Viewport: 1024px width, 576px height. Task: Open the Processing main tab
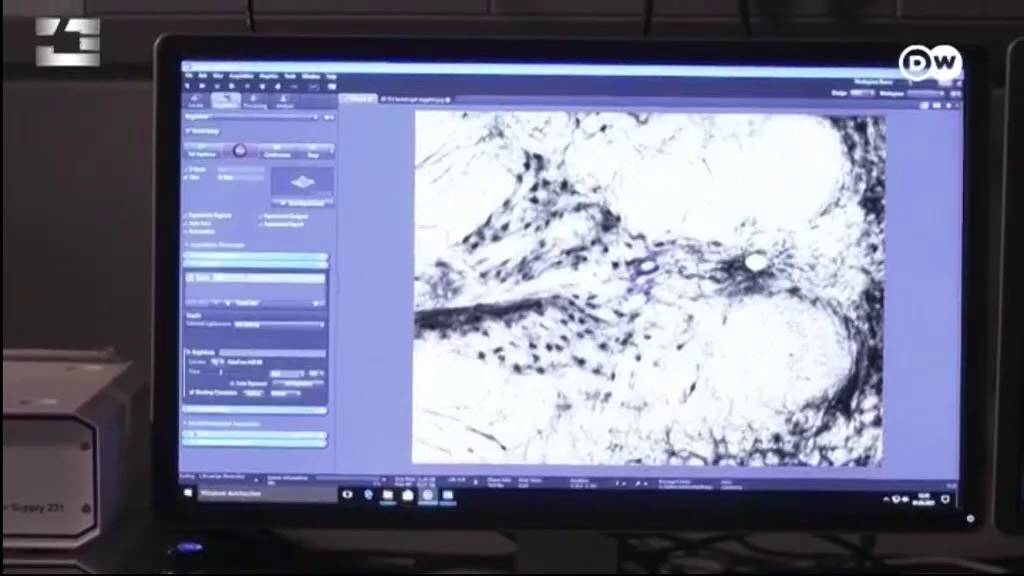coord(255,101)
